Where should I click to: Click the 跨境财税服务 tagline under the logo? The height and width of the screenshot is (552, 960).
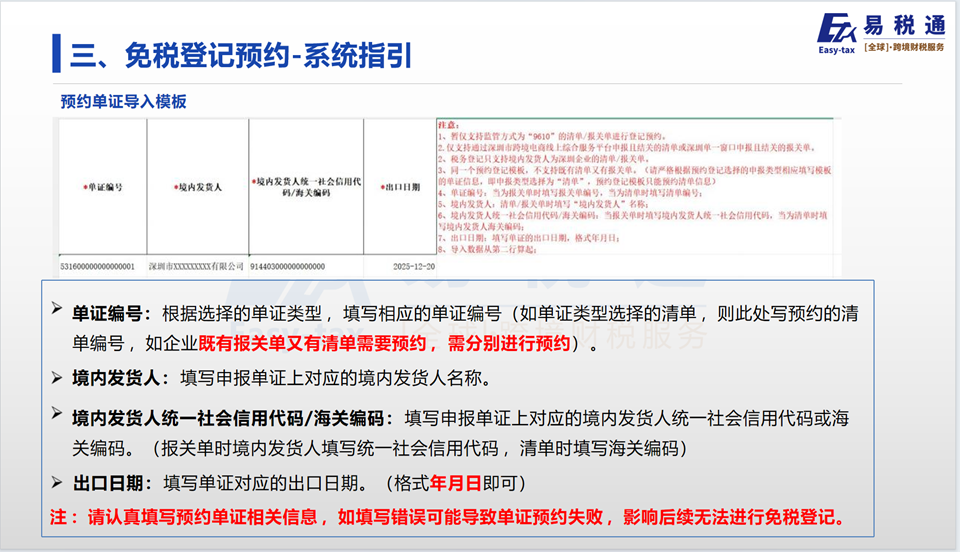[x=904, y=47]
